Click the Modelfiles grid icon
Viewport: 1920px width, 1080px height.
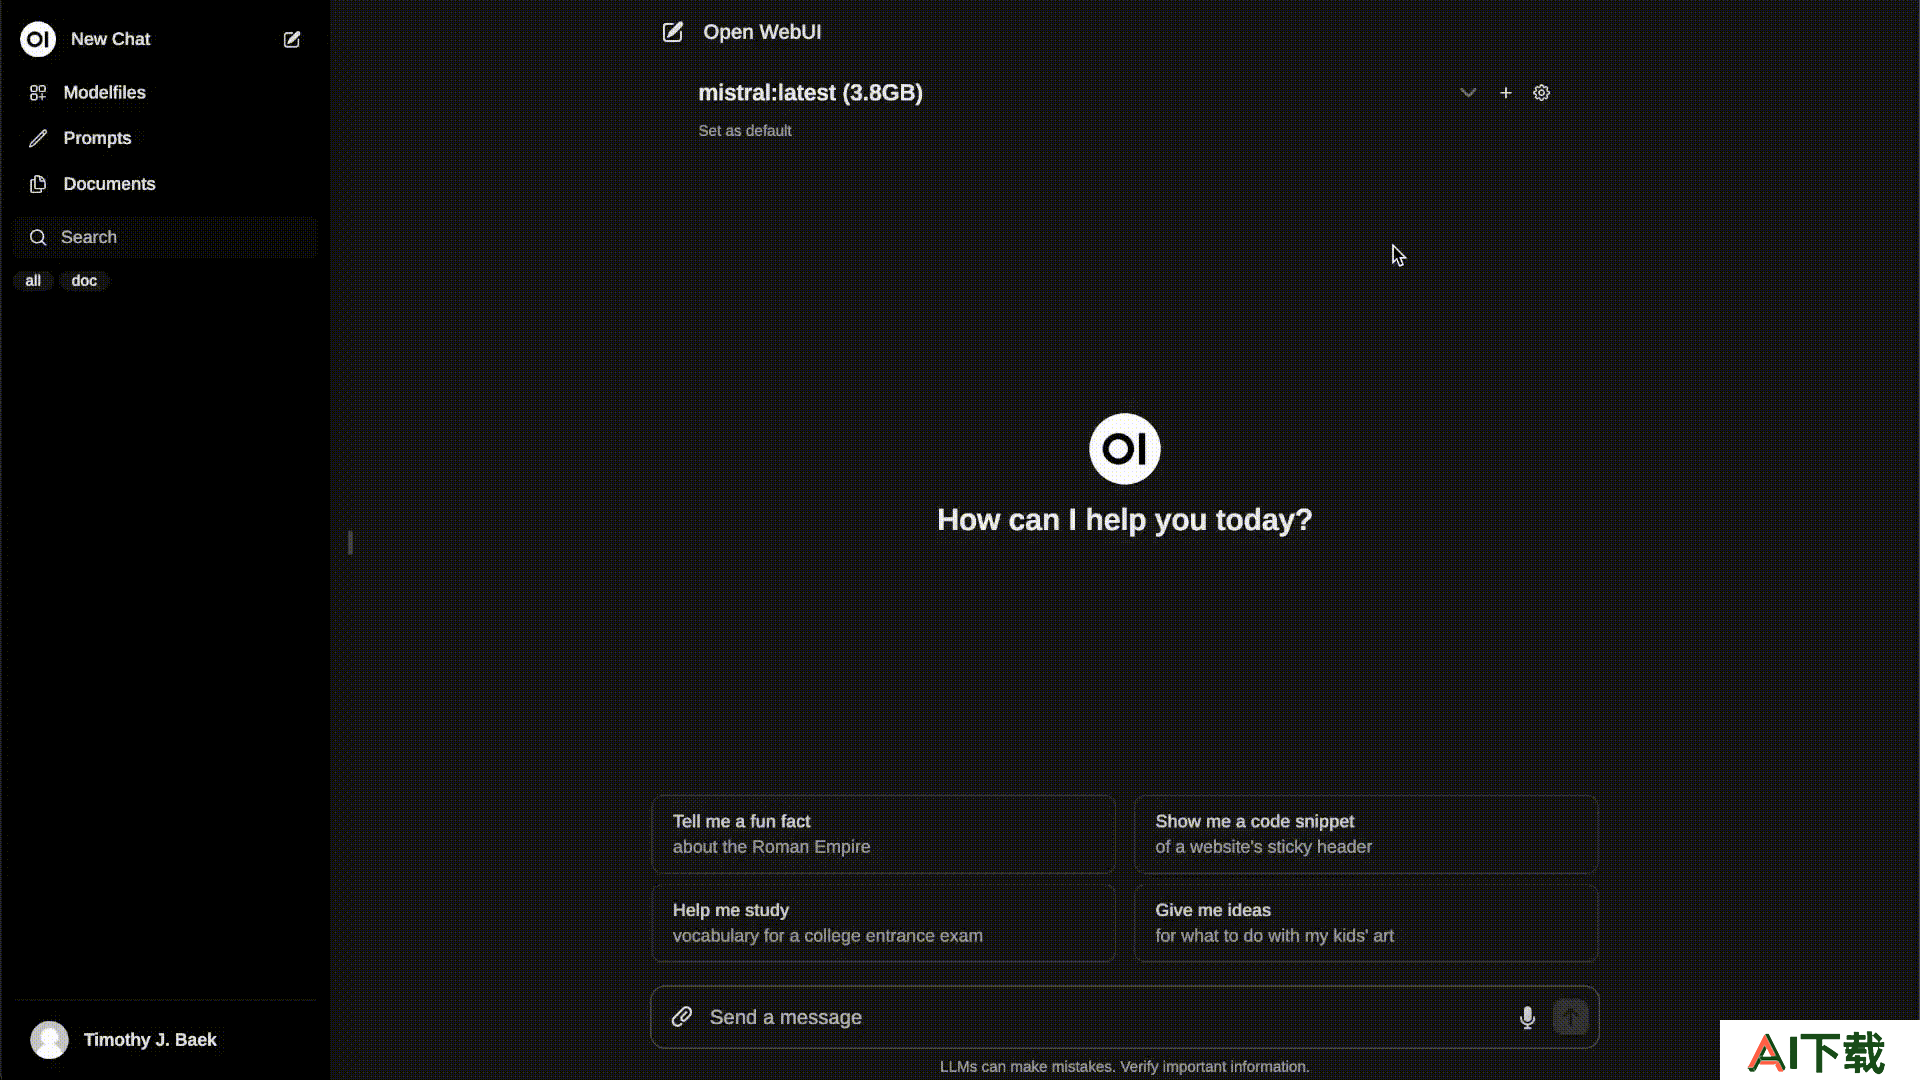click(38, 93)
